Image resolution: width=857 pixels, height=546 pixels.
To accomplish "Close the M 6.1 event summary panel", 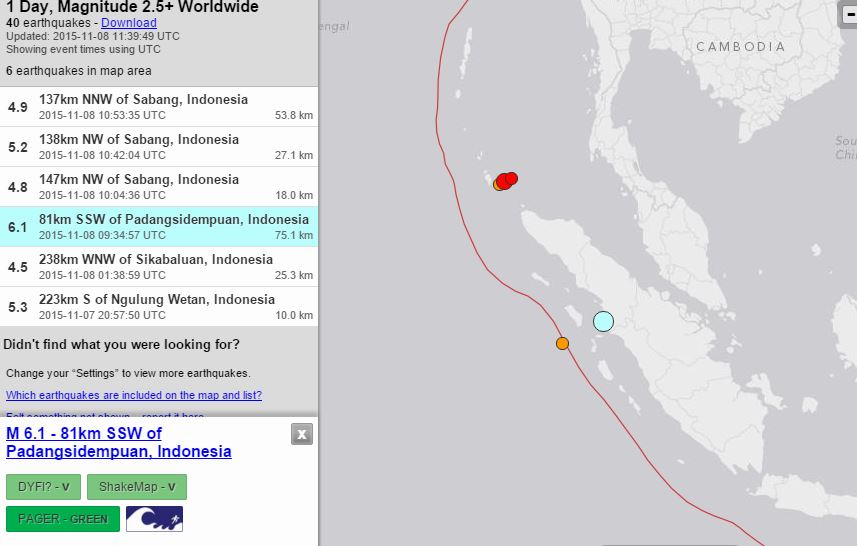I will click(302, 435).
